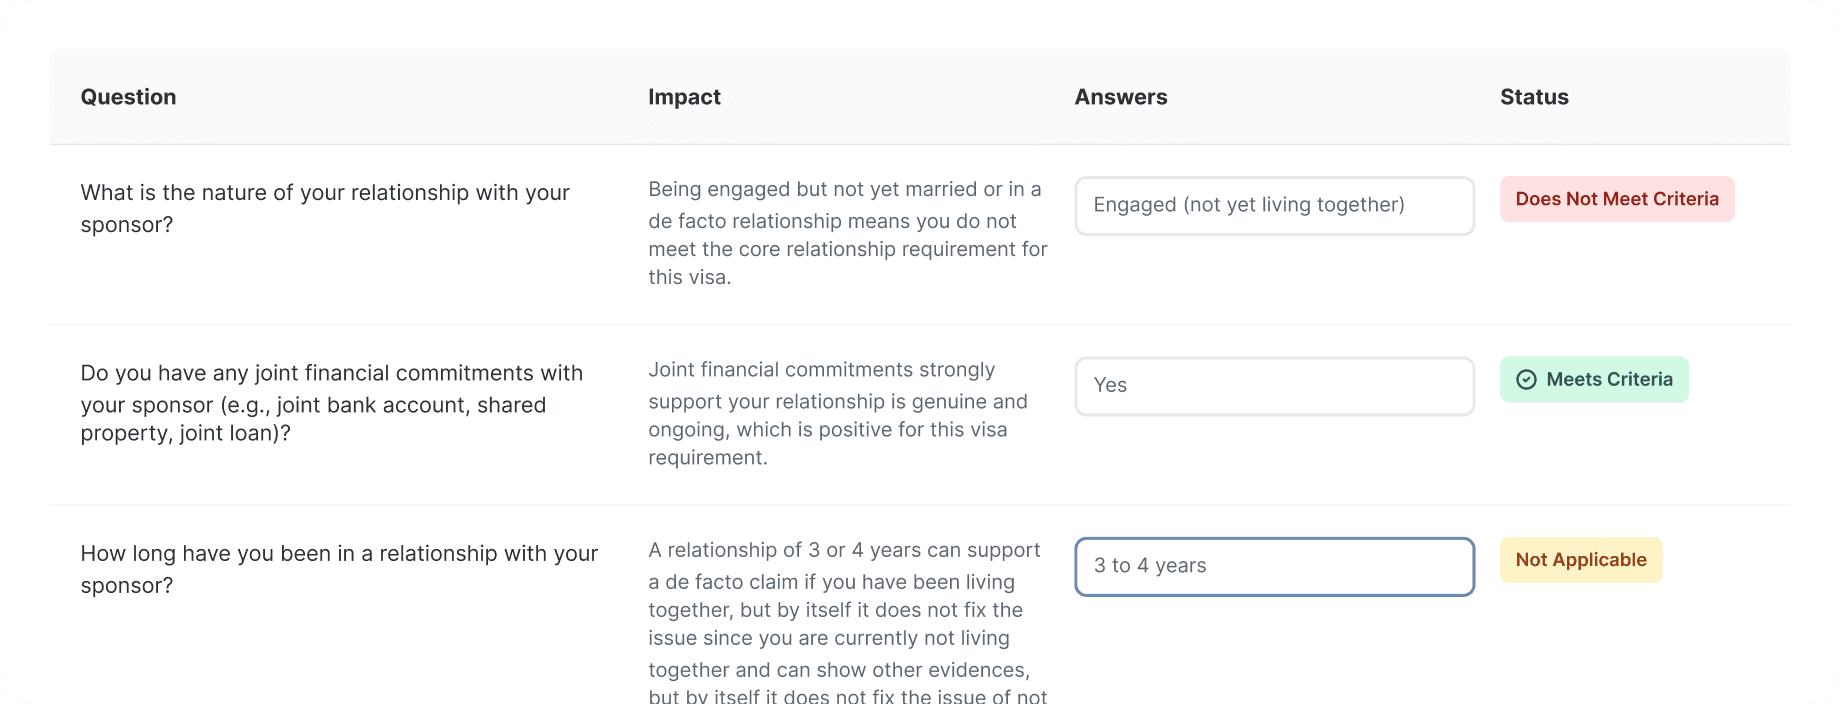Click the 'this visa.' line of first impact
This screenshot has height=704, width=1840.
pyautogui.click(x=689, y=278)
